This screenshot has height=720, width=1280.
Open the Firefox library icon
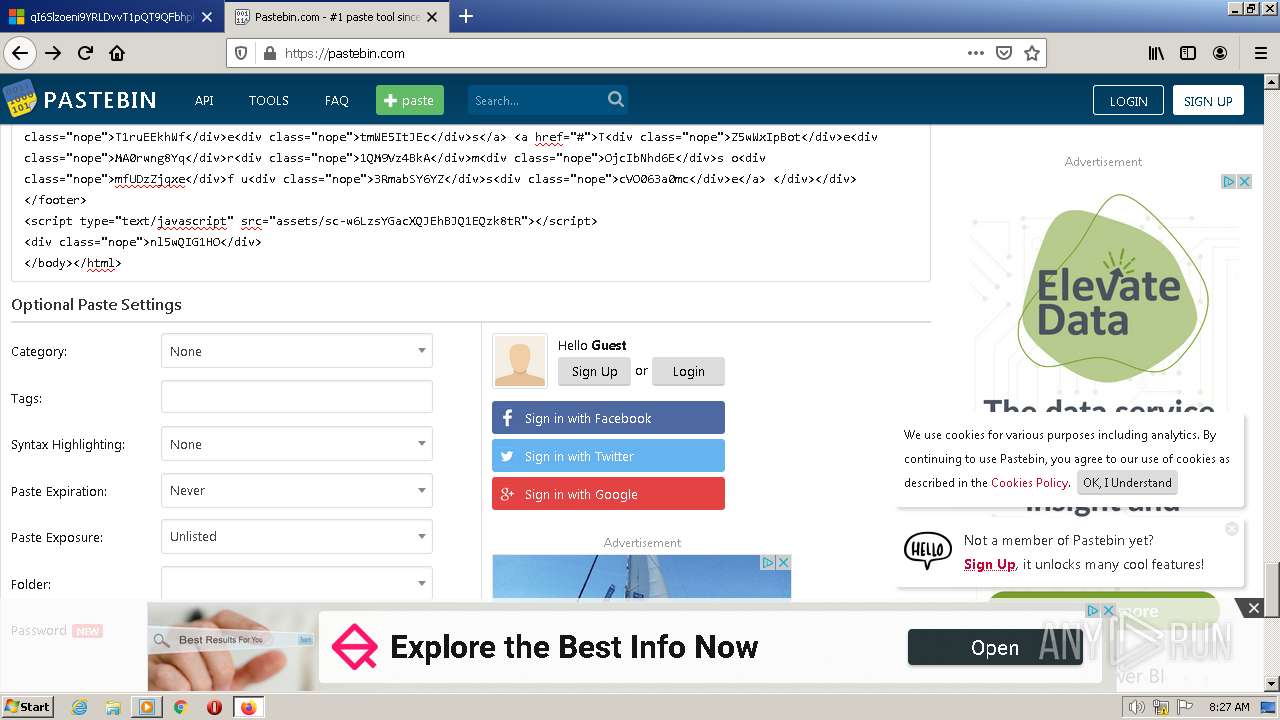tap(1156, 53)
